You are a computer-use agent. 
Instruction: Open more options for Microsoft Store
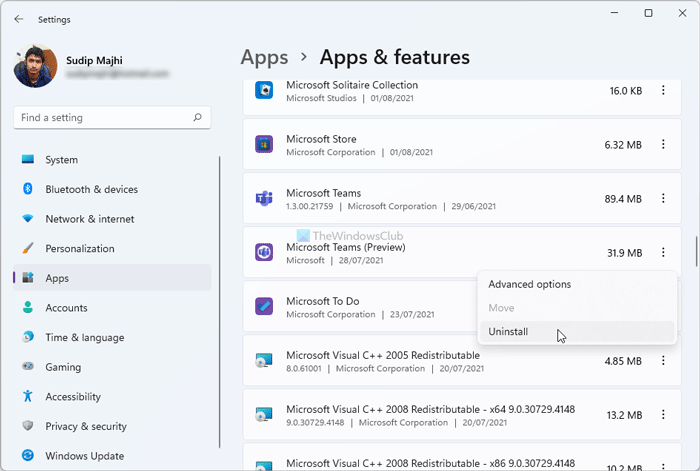click(x=663, y=145)
